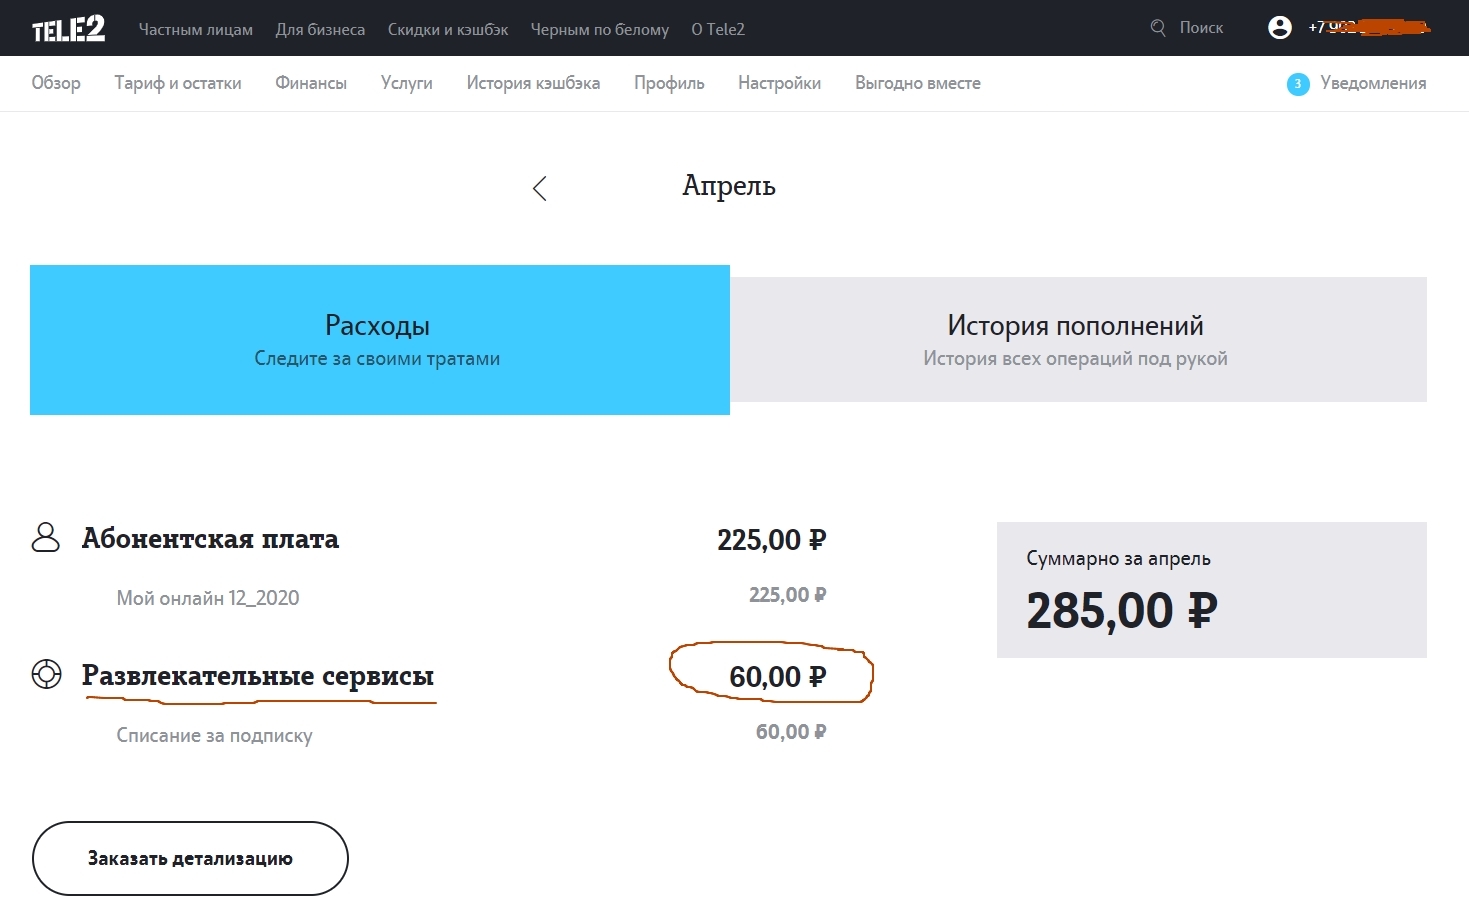The height and width of the screenshot is (915, 1469).
Task: Open Черным по белому menu item
Action: [600, 29]
